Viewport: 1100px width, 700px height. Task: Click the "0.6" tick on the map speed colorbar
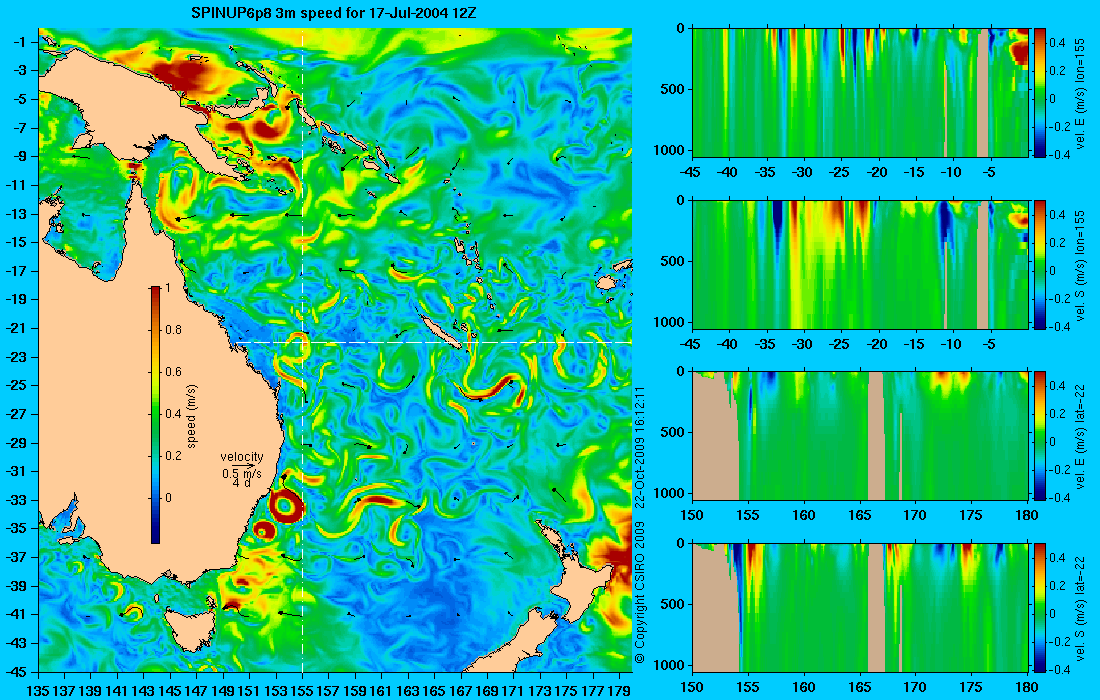[173, 372]
